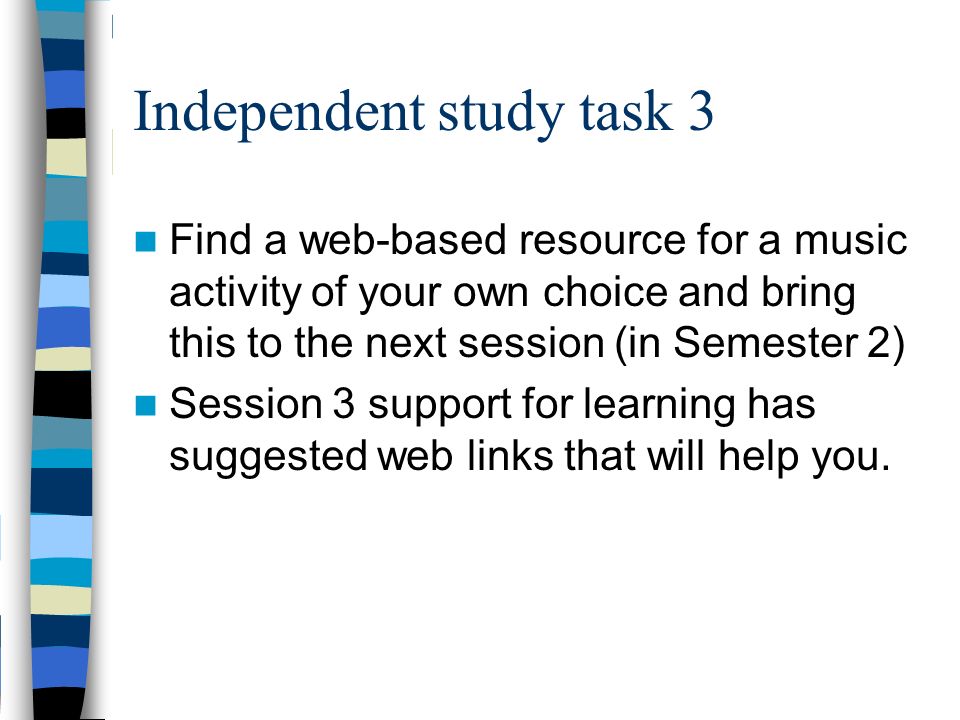
Task: Click the word 'Semester' in the first bullet
Action: pyautogui.click(x=765, y=342)
